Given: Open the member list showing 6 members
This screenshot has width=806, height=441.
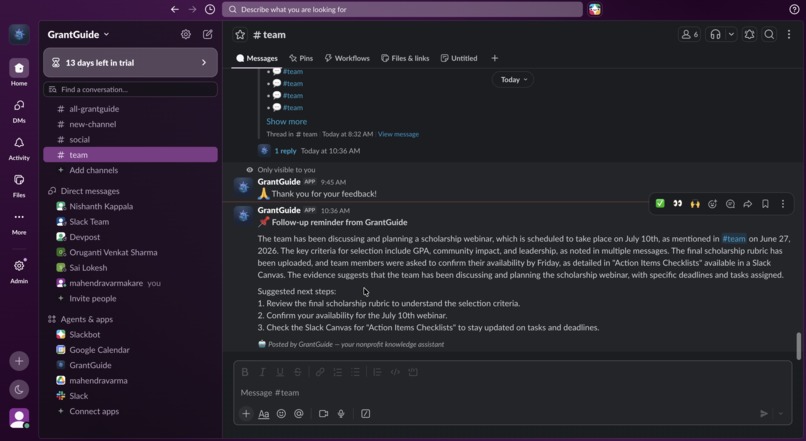Looking at the screenshot, I should click(x=689, y=34).
